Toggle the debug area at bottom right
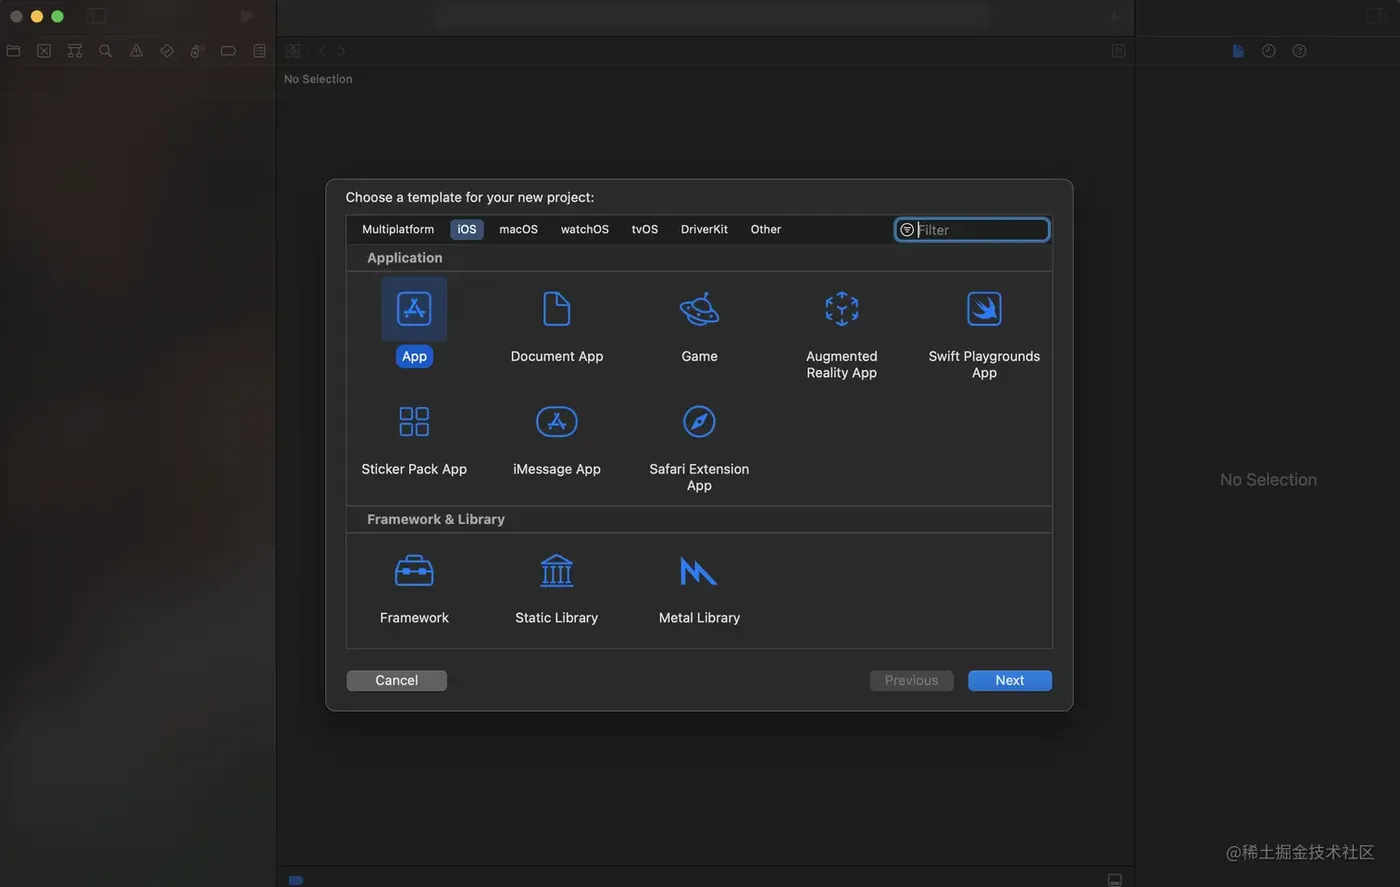1400x887 pixels. coord(1115,880)
